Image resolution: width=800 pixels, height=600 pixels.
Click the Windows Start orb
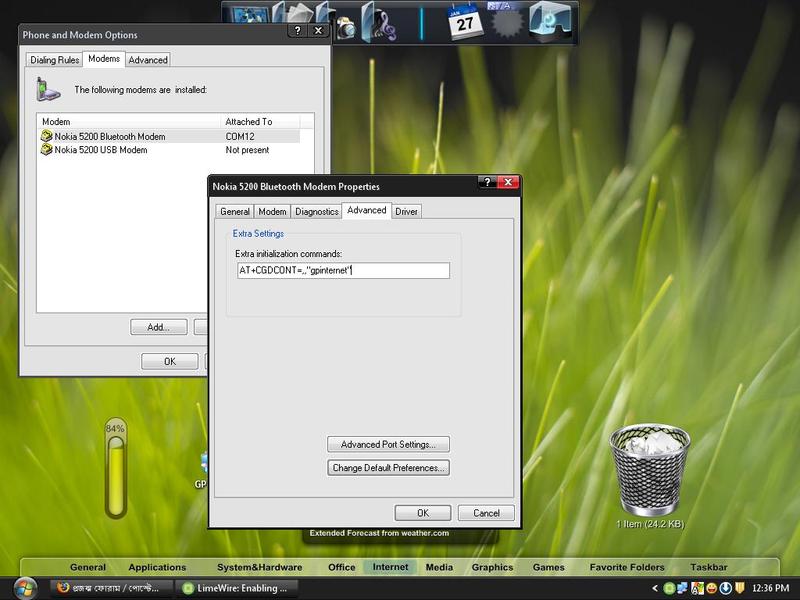coord(25,588)
